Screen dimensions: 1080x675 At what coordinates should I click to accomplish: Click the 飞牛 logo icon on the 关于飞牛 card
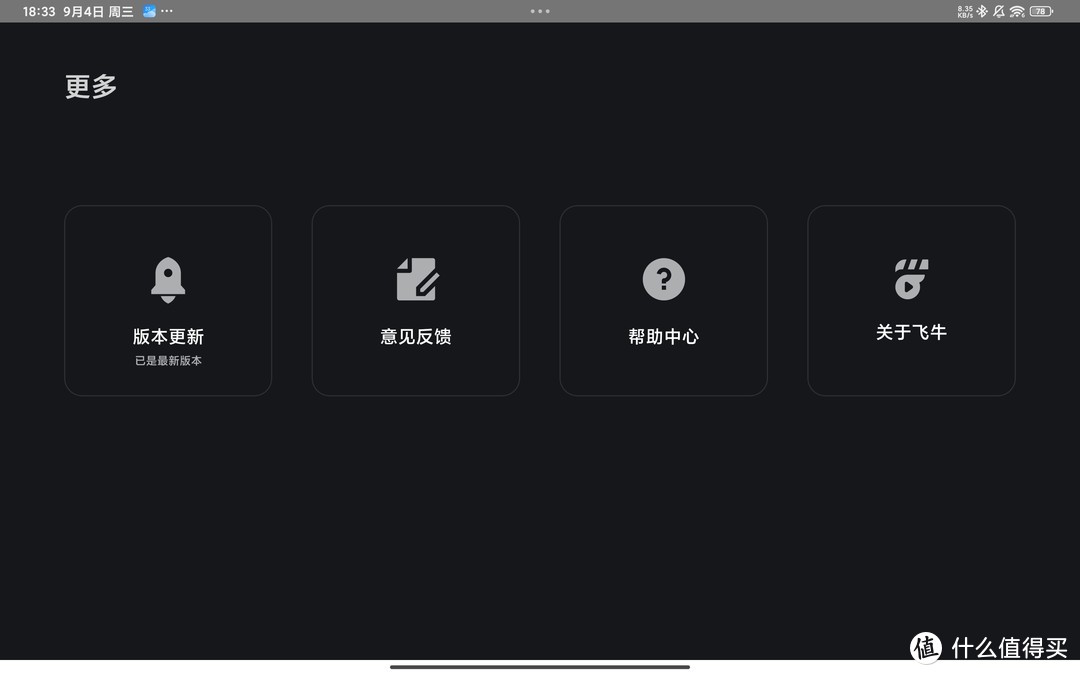911,279
